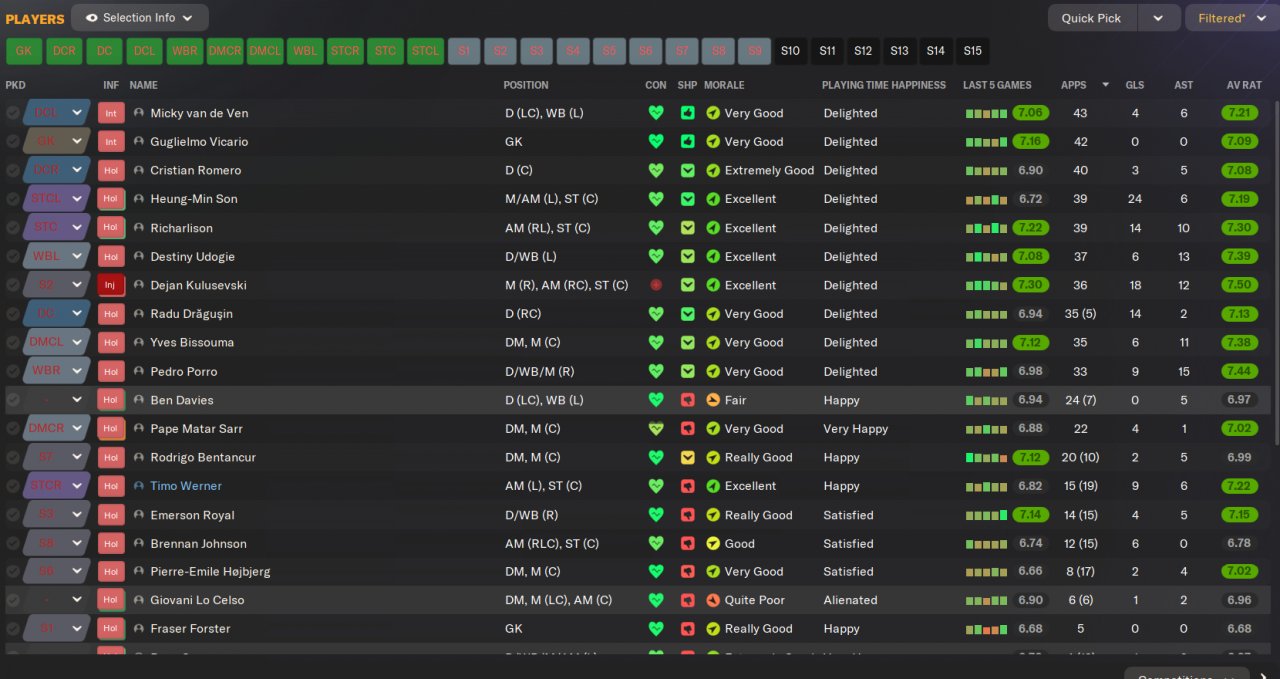
Task: Toggle the pick checkmark for Ben Davies
Action: [13, 400]
